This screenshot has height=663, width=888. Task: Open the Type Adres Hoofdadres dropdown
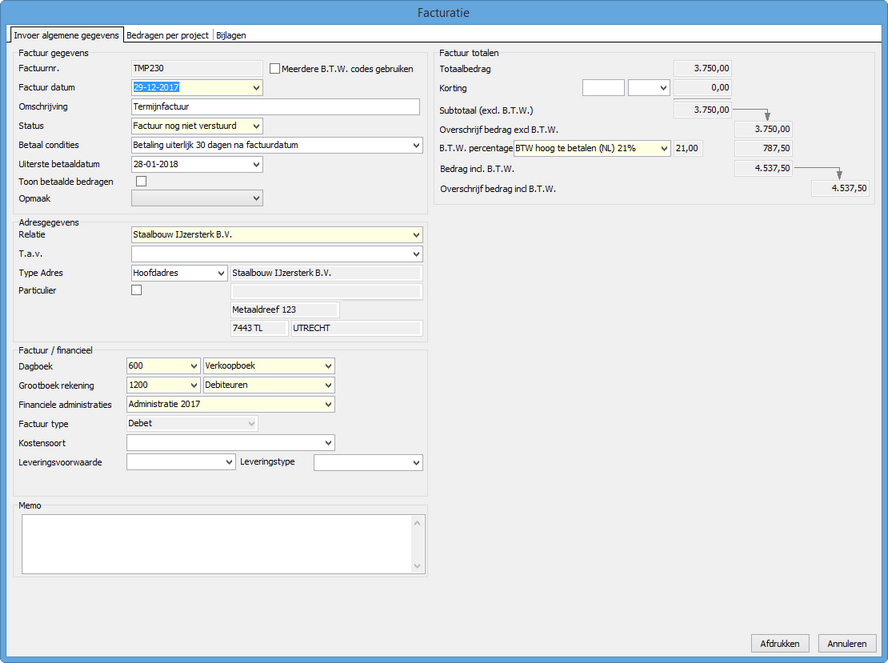[221, 273]
